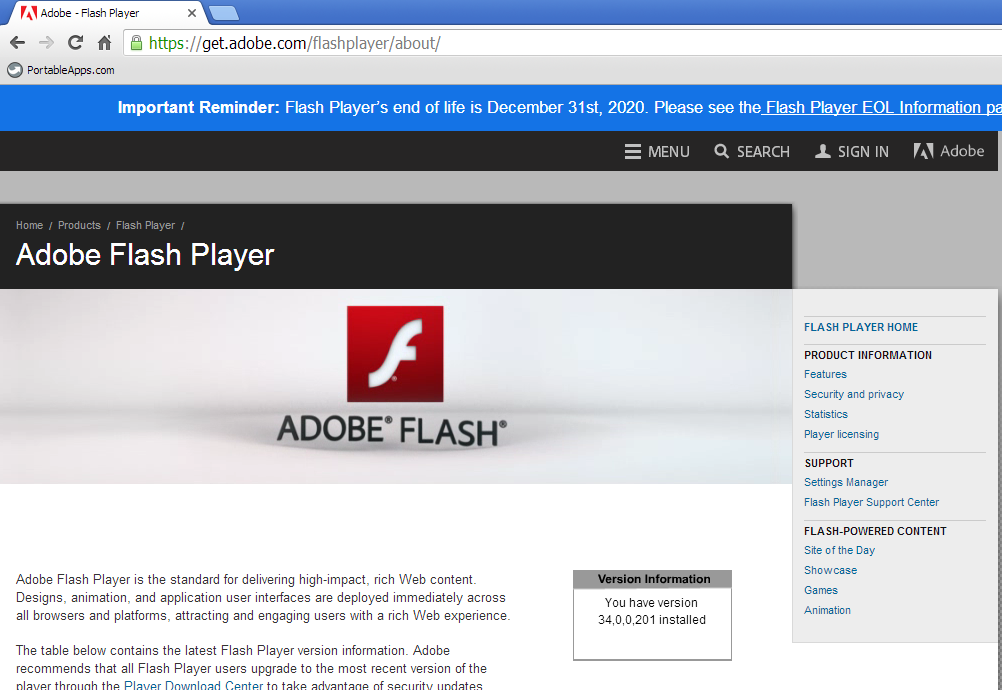This screenshot has width=1002, height=690.
Task: Open FLASH PLAYER HOME in the sidebar
Action: (861, 327)
